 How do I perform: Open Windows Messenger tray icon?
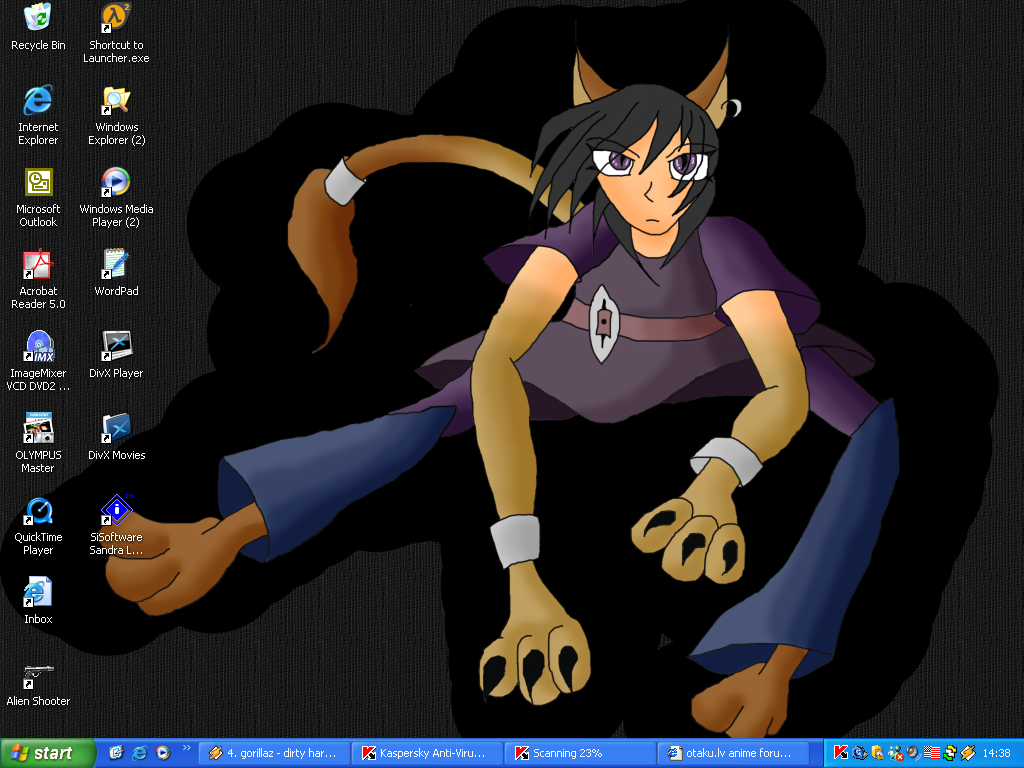(895, 753)
